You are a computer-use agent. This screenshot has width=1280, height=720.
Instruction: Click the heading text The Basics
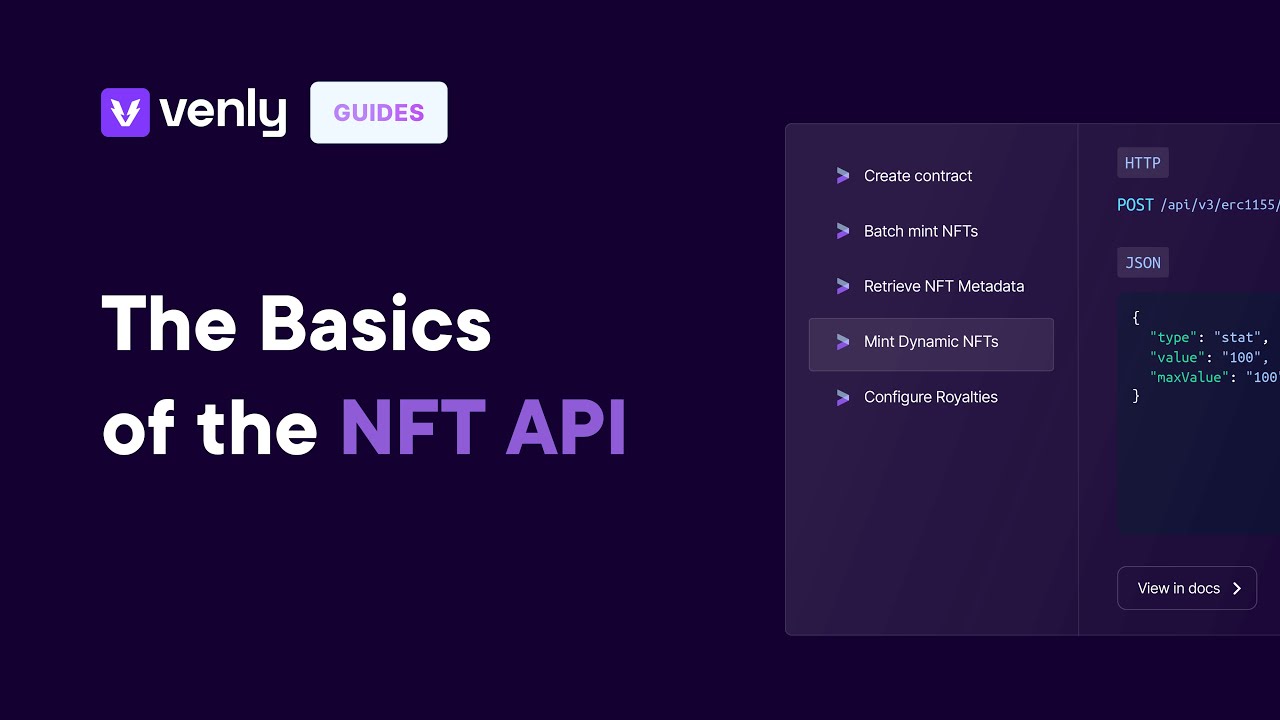(x=297, y=324)
